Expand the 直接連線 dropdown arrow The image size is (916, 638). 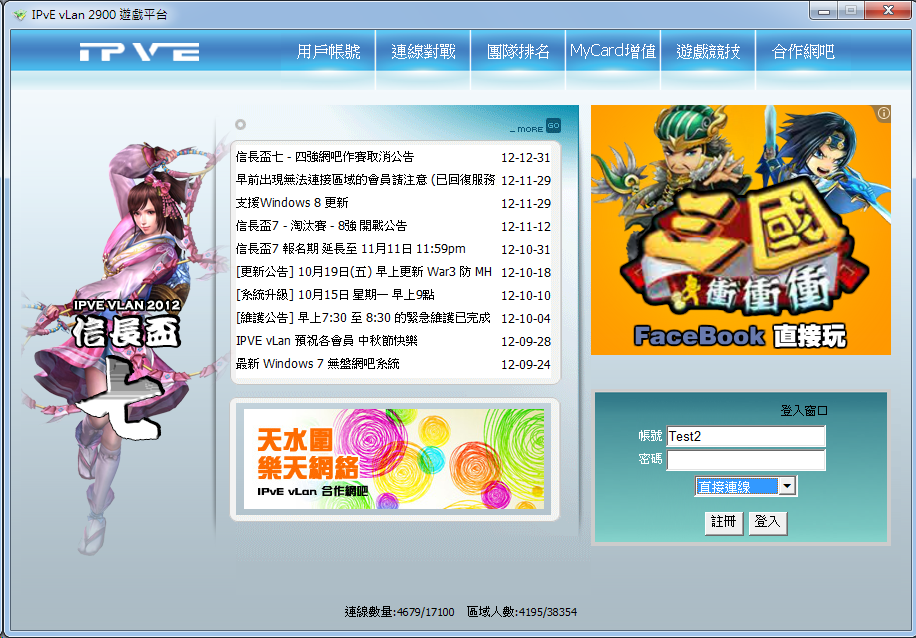click(787, 486)
